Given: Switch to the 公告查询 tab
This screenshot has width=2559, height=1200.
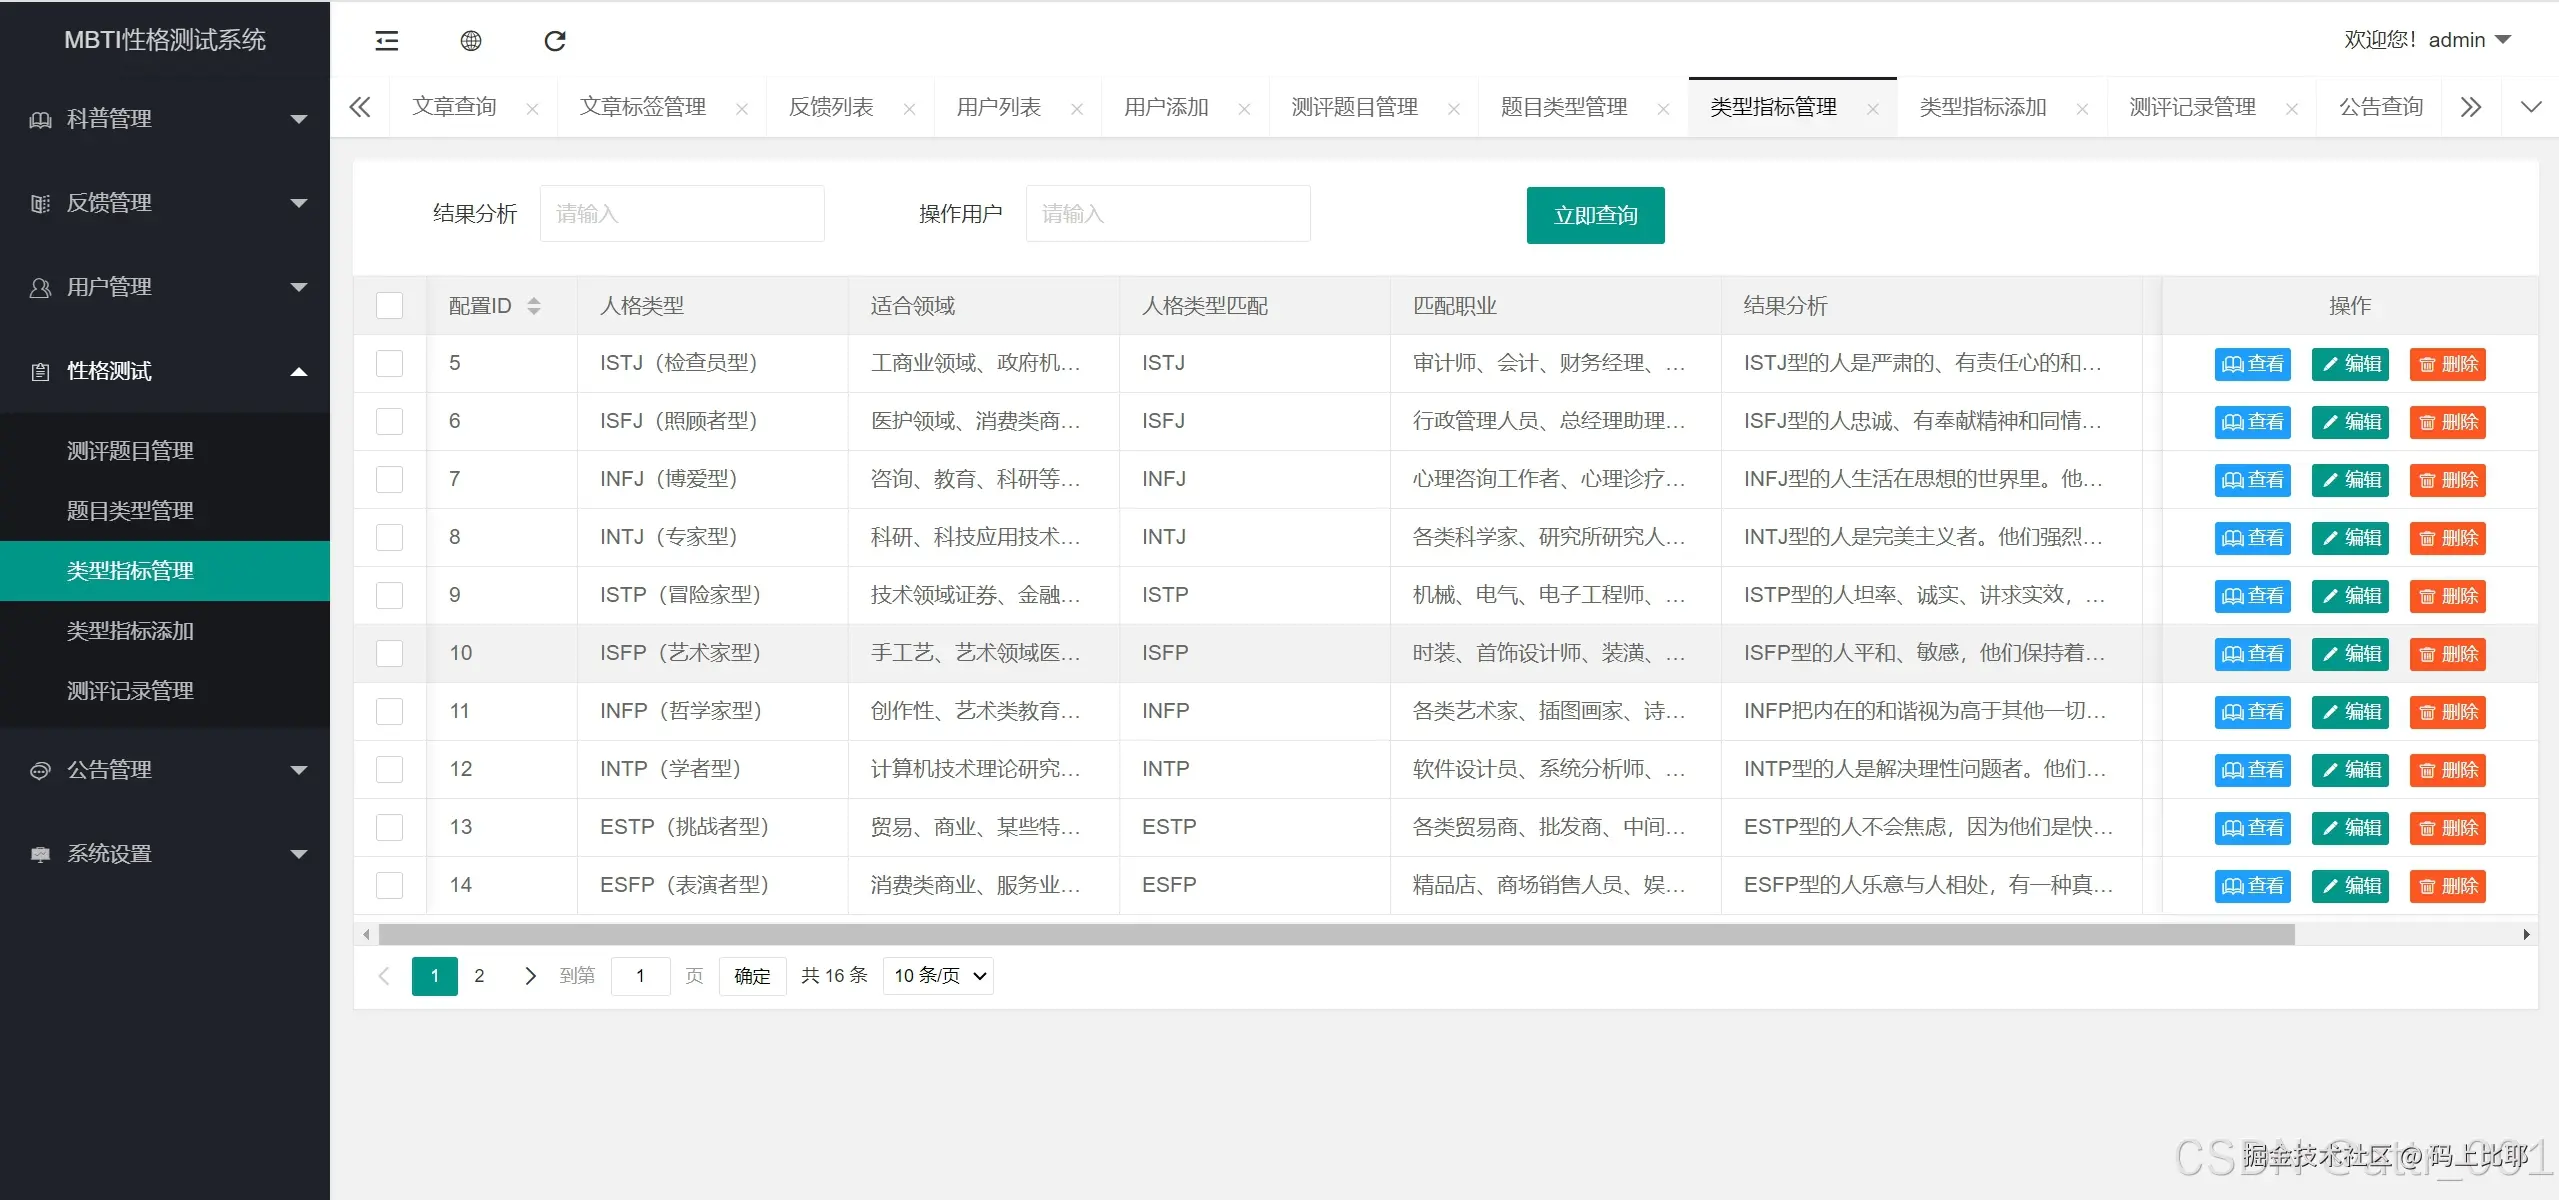Looking at the screenshot, I should point(2380,107).
